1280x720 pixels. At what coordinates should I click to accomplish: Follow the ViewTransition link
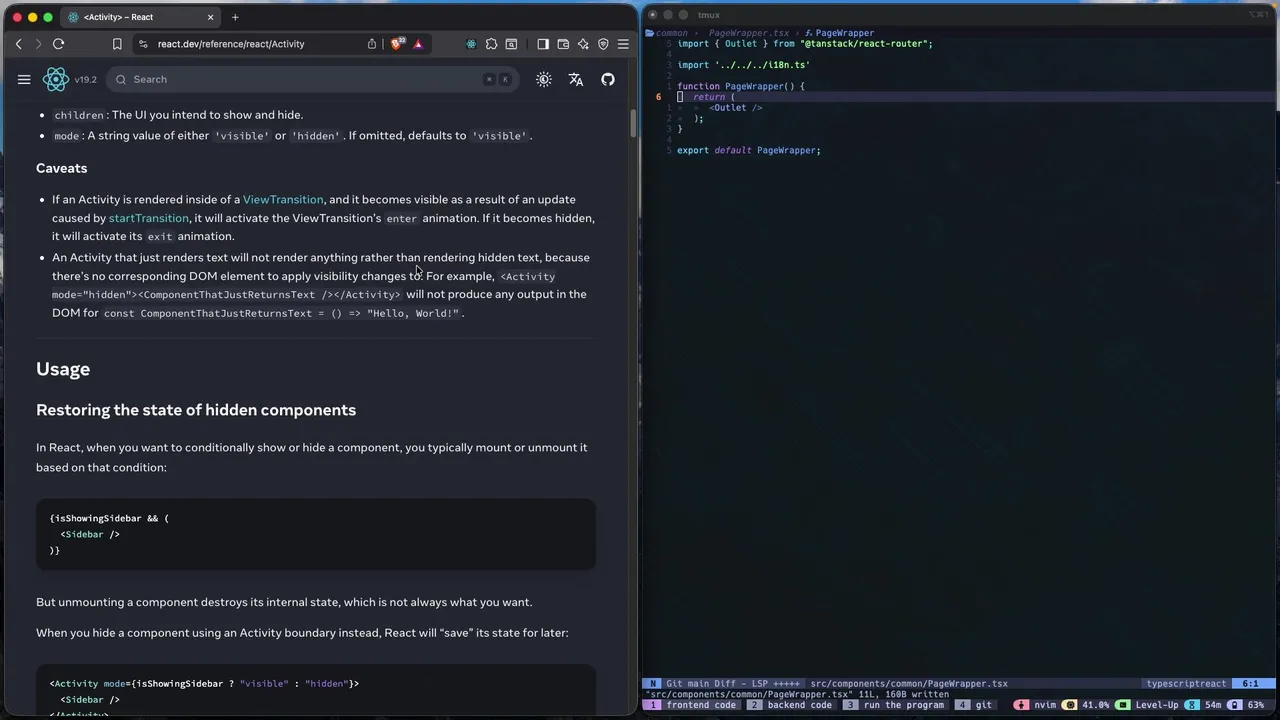click(283, 199)
